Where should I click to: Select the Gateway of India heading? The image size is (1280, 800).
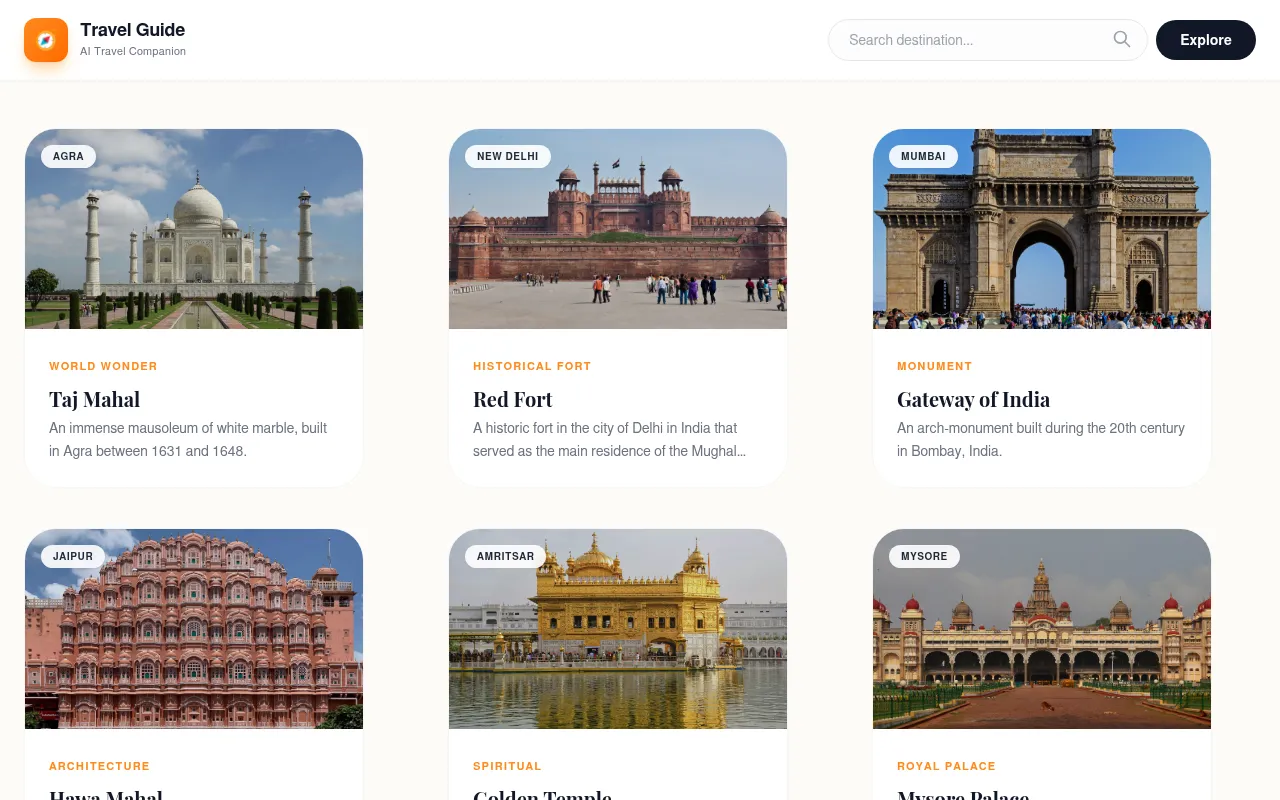pyautogui.click(x=973, y=399)
